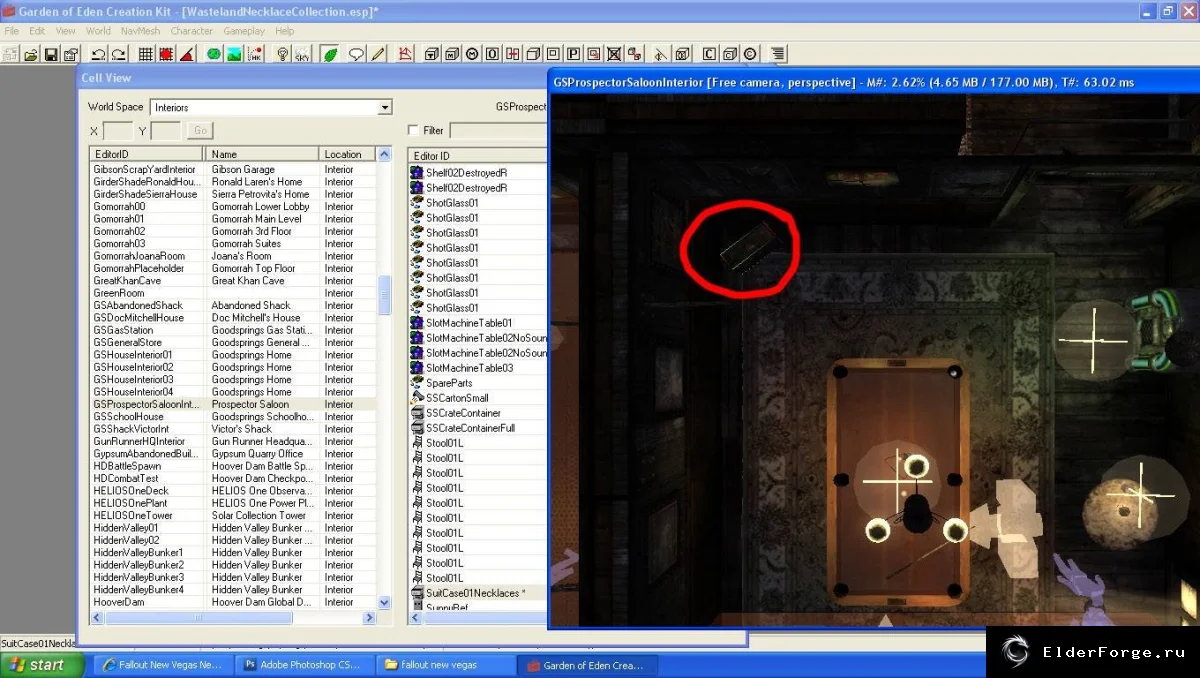Toggle the SKY toolbar icon
Screen dimensions: 1200x678
tap(302, 54)
